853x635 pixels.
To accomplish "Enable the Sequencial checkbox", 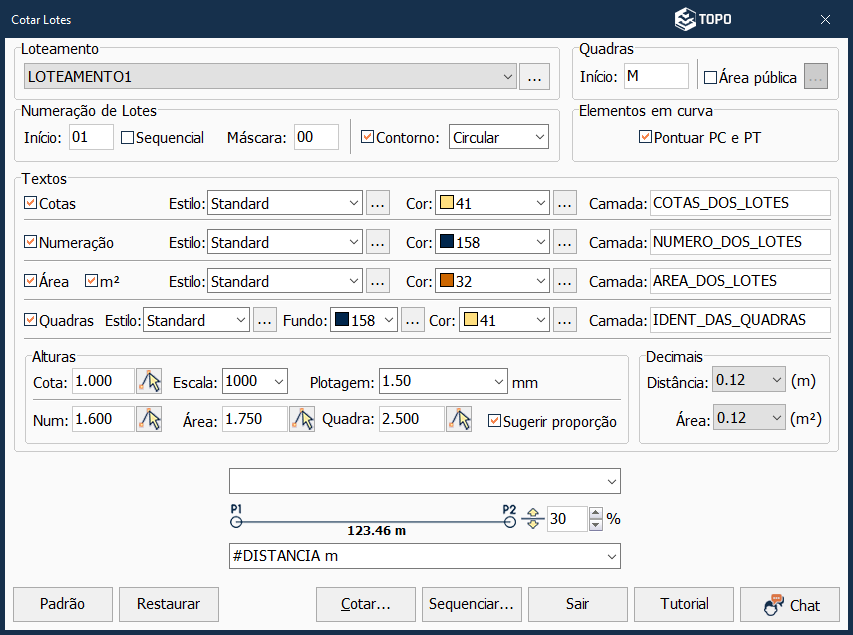I will tap(127, 138).
